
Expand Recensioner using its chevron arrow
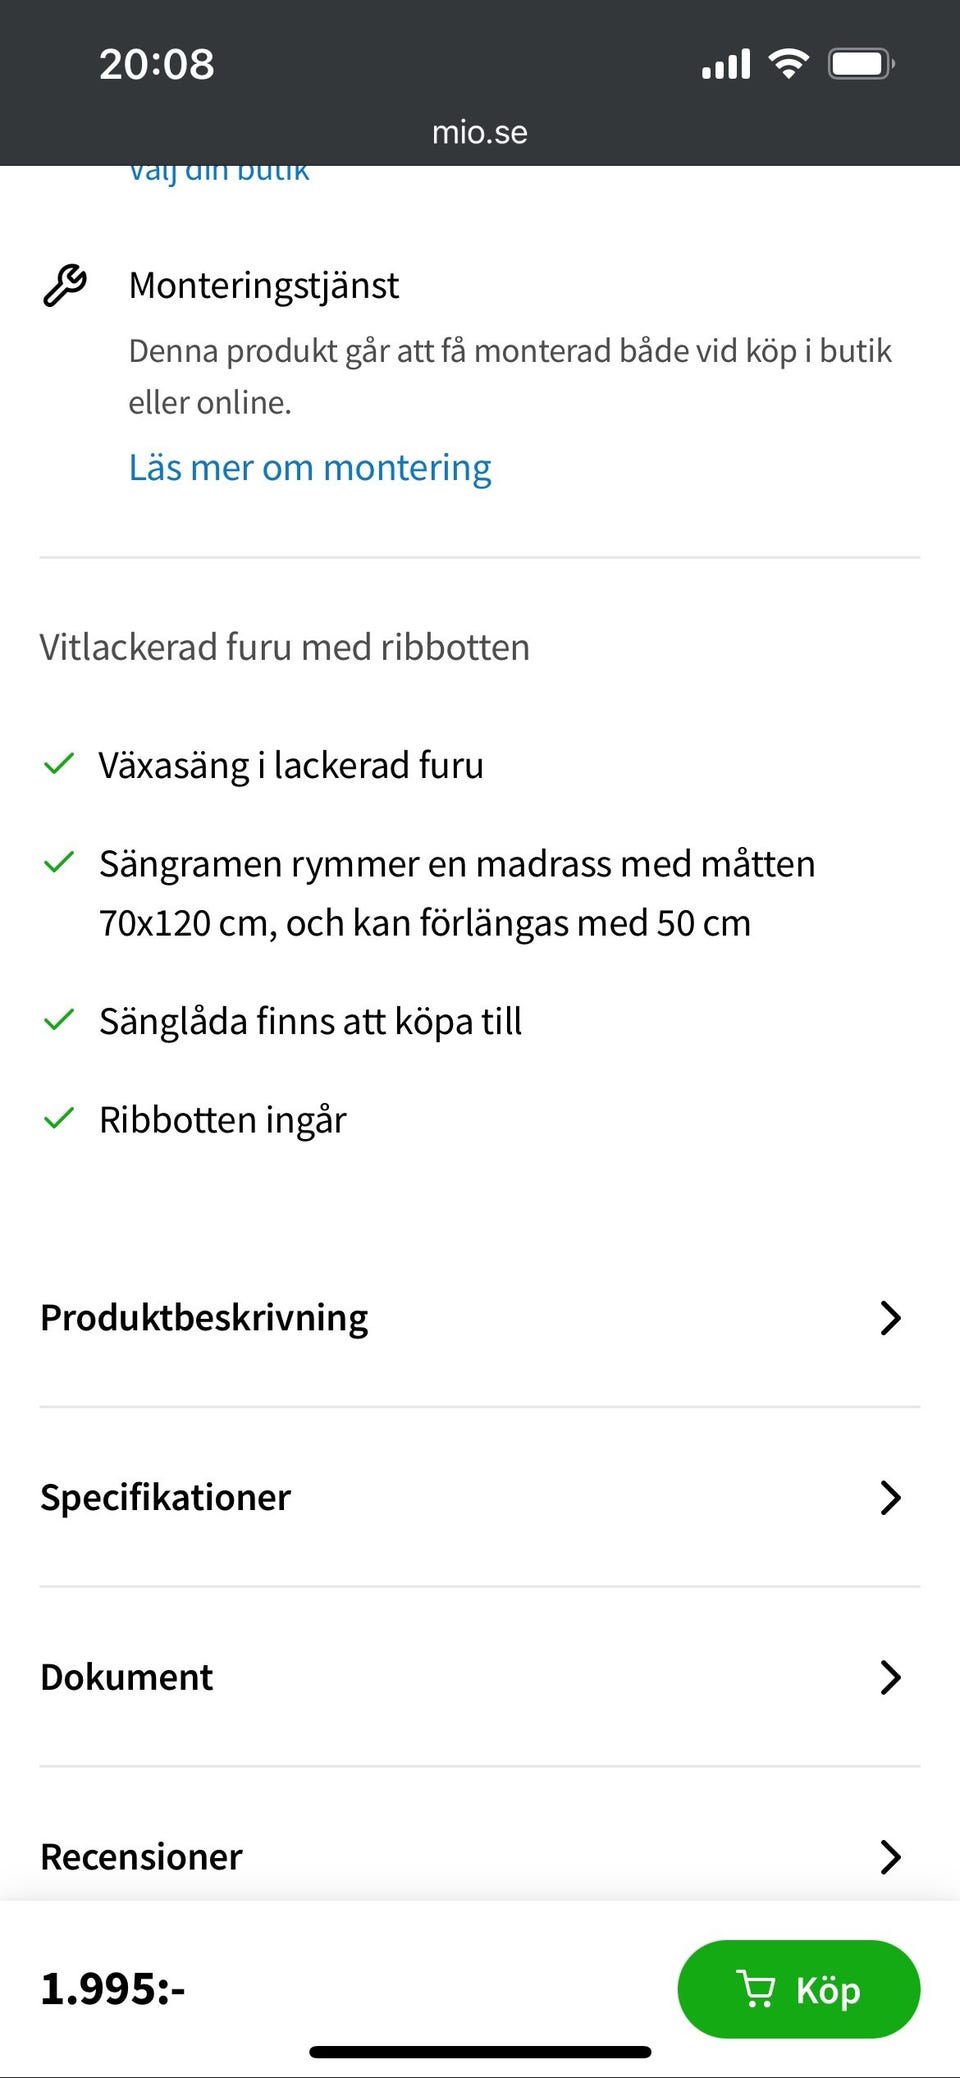pyautogui.click(x=889, y=1857)
